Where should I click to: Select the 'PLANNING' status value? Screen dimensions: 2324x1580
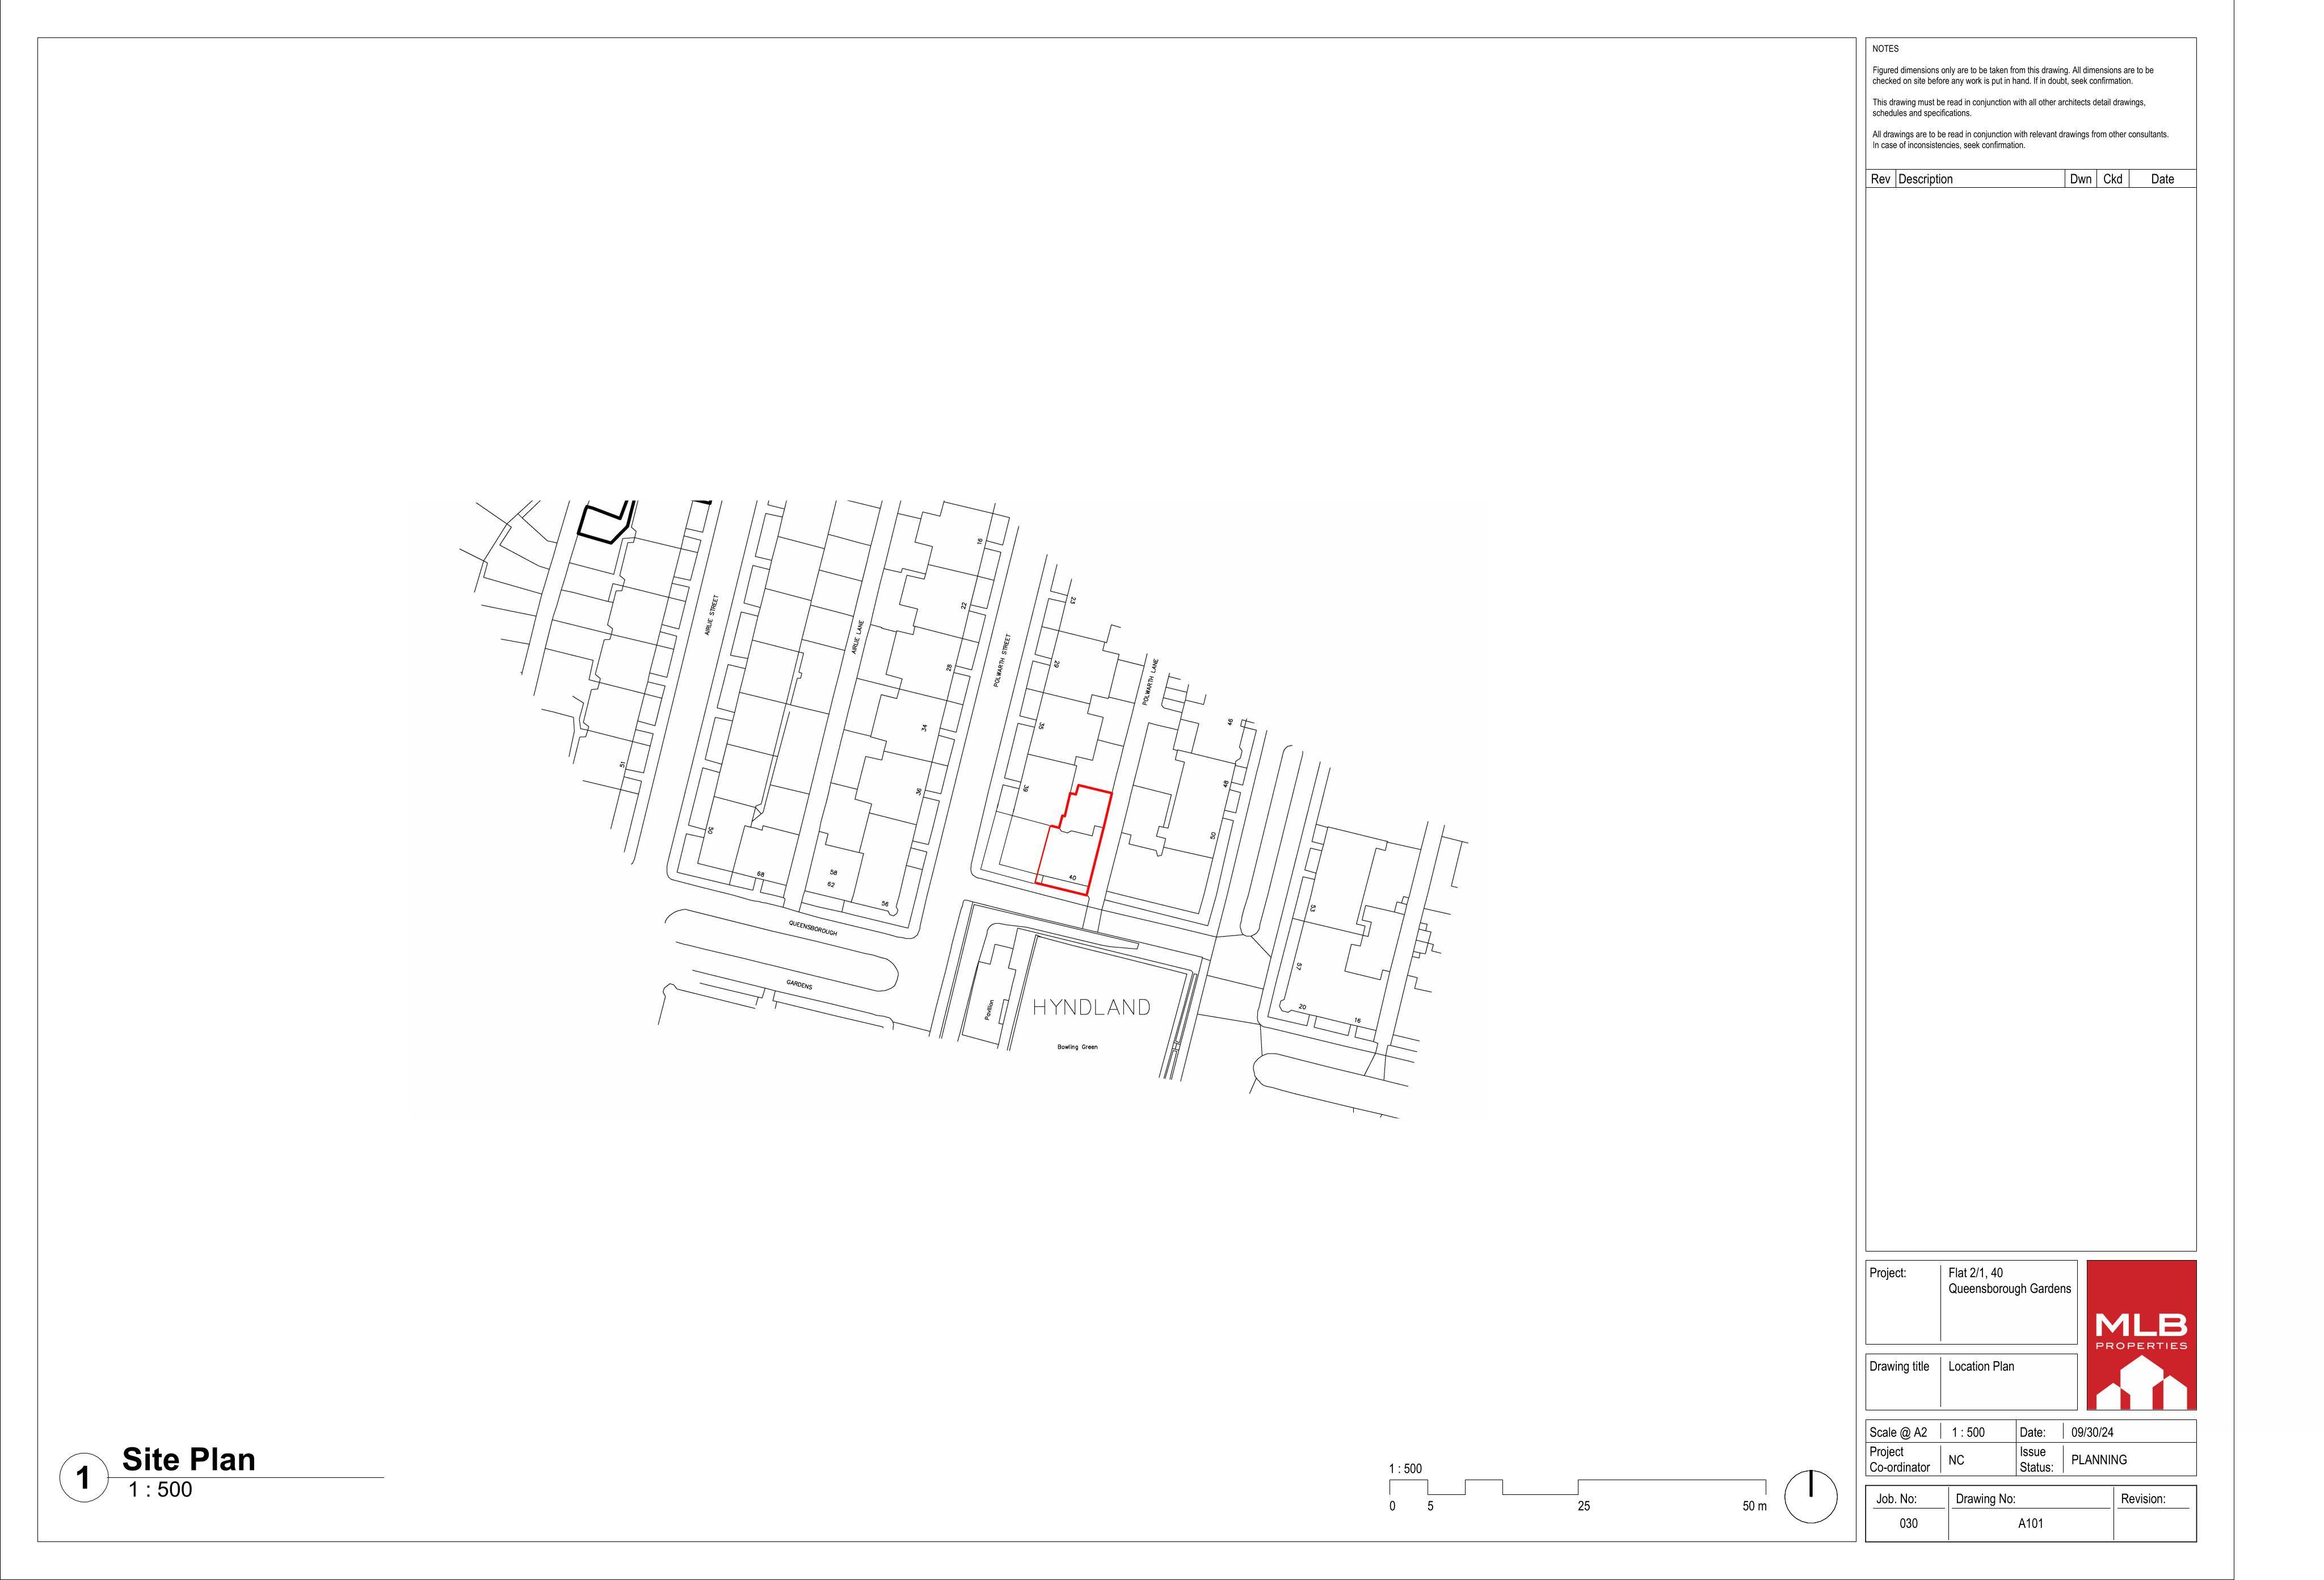pyautogui.click(x=2099, y=1460)
